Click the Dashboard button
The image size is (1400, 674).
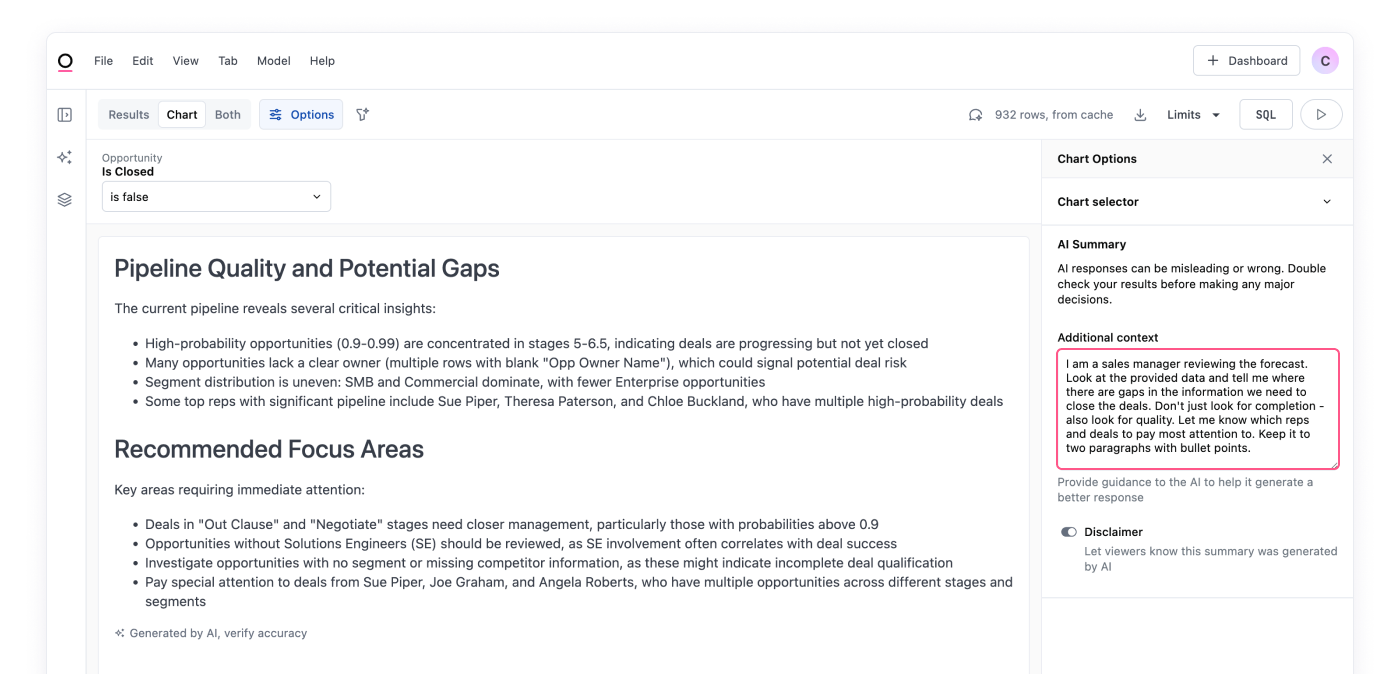pos(1246,61)
